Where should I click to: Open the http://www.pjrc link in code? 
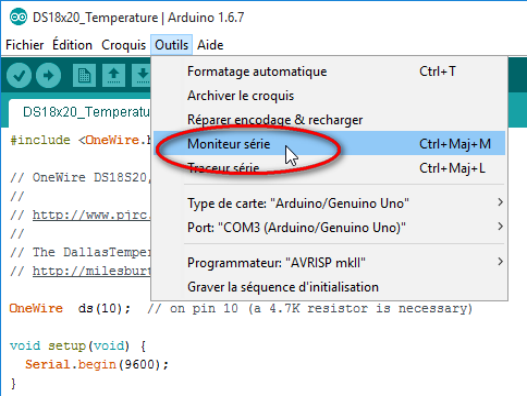click(91, 215)
